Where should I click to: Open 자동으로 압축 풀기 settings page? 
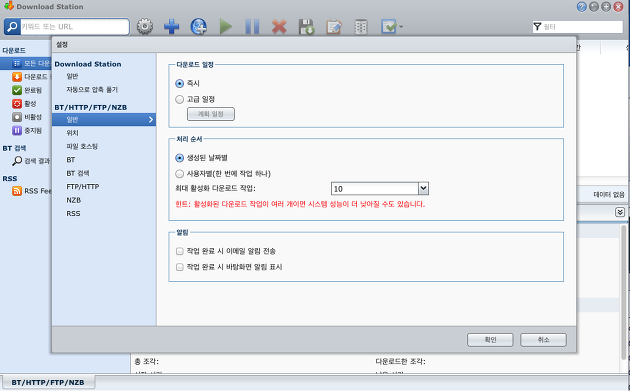coord(92,90)
